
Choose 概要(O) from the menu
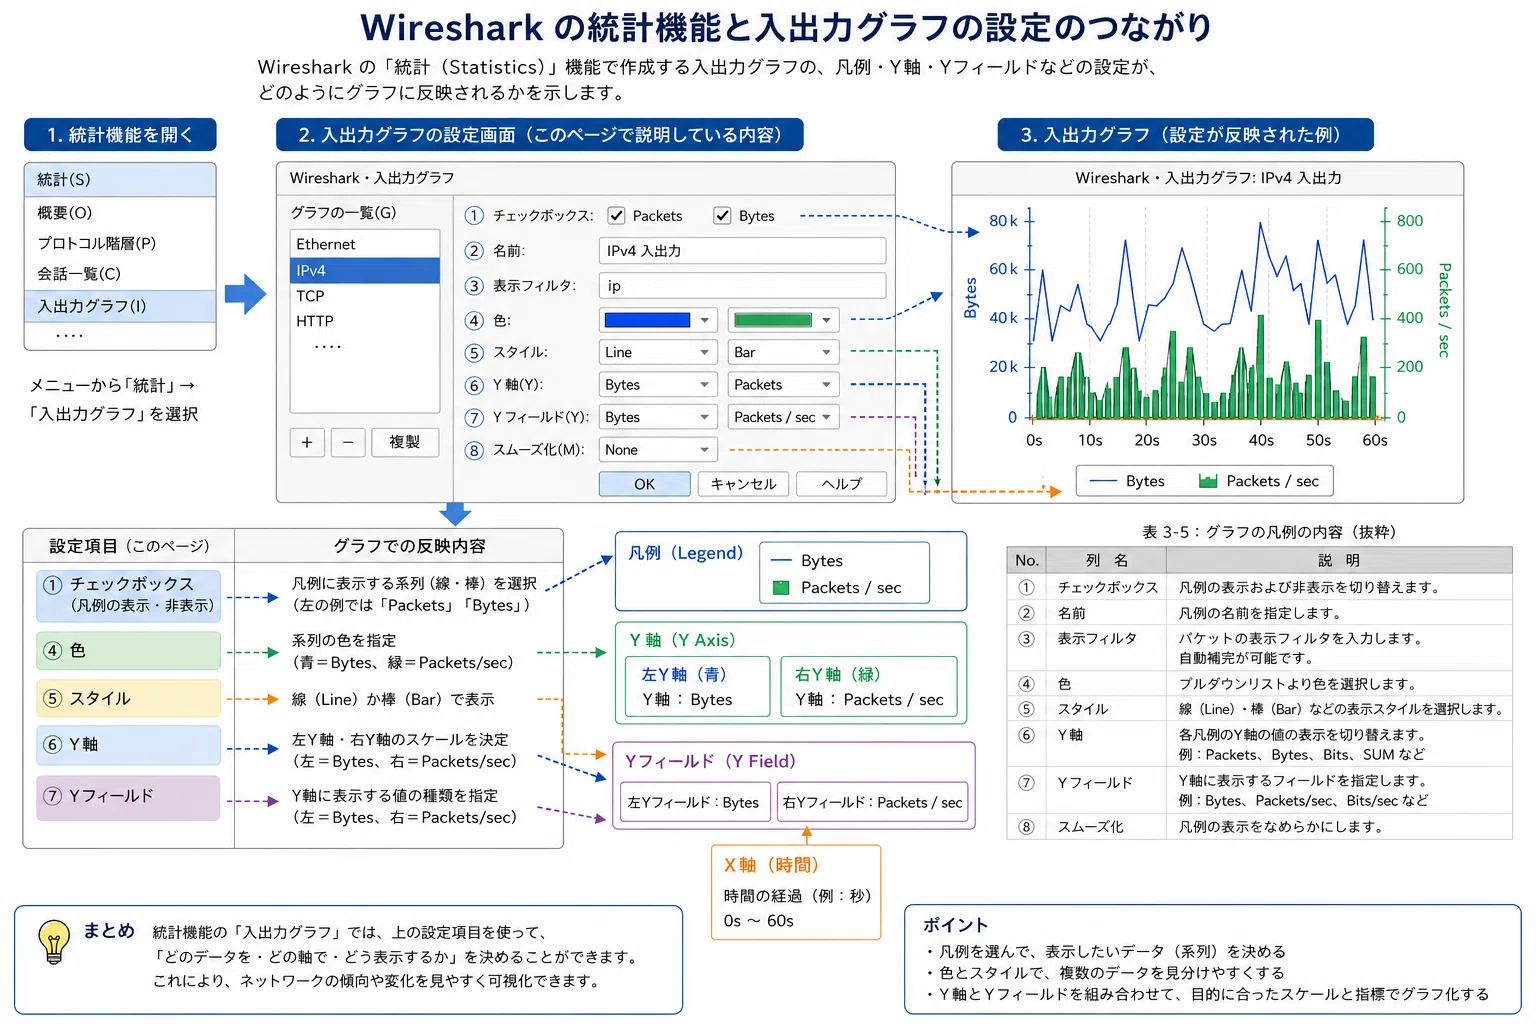[x=120, y=213]
